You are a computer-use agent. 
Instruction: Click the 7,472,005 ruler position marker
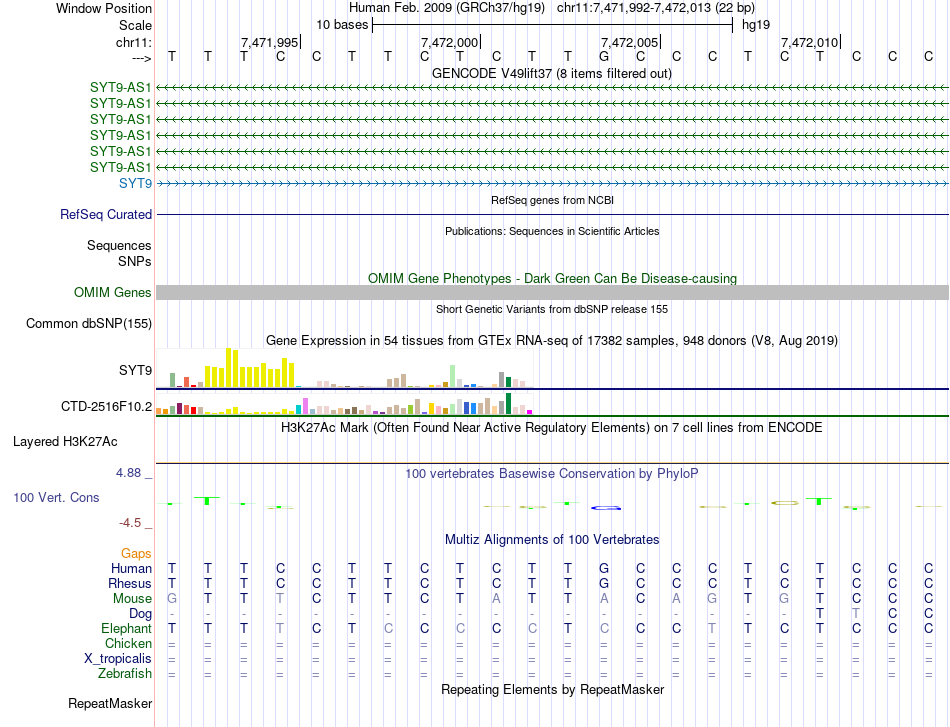pyautogui.click(x=629, y=42)
